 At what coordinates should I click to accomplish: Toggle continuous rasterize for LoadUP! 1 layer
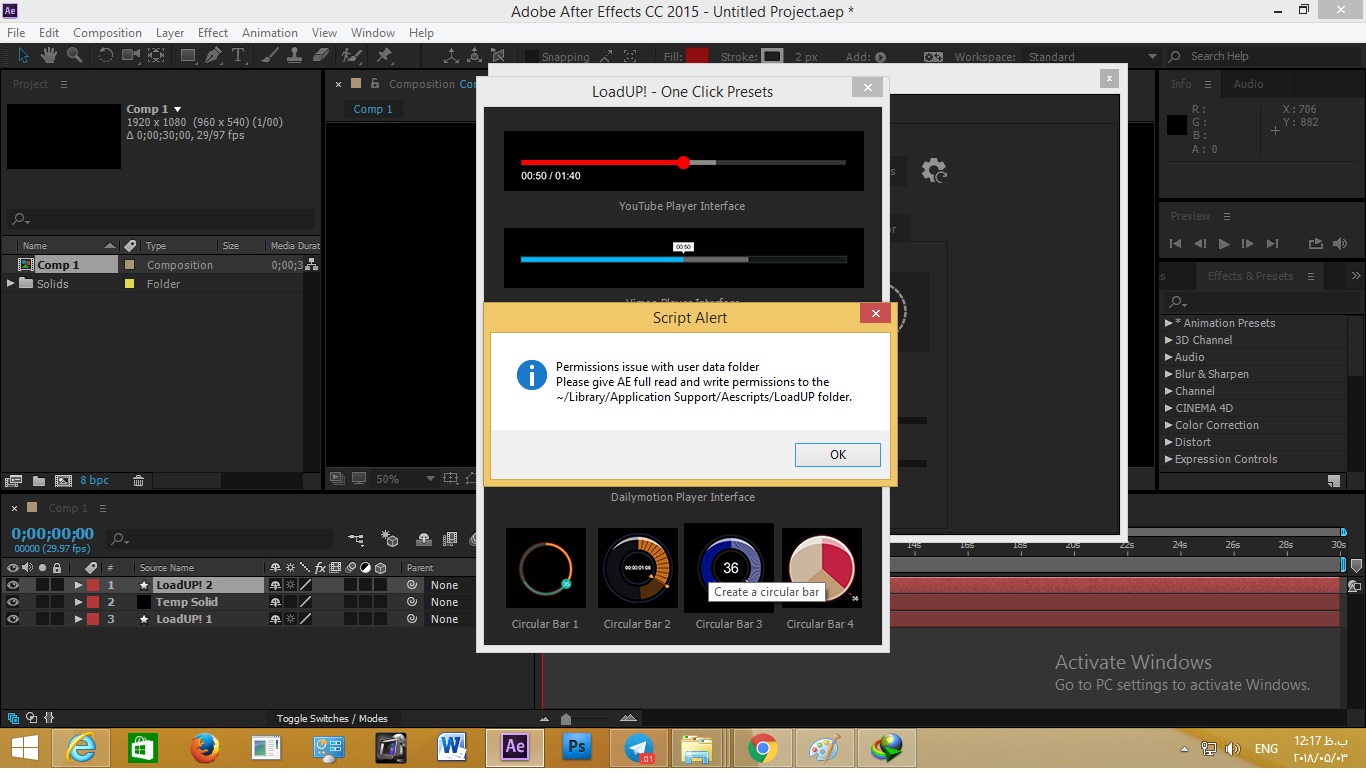[x=290, y=619]
